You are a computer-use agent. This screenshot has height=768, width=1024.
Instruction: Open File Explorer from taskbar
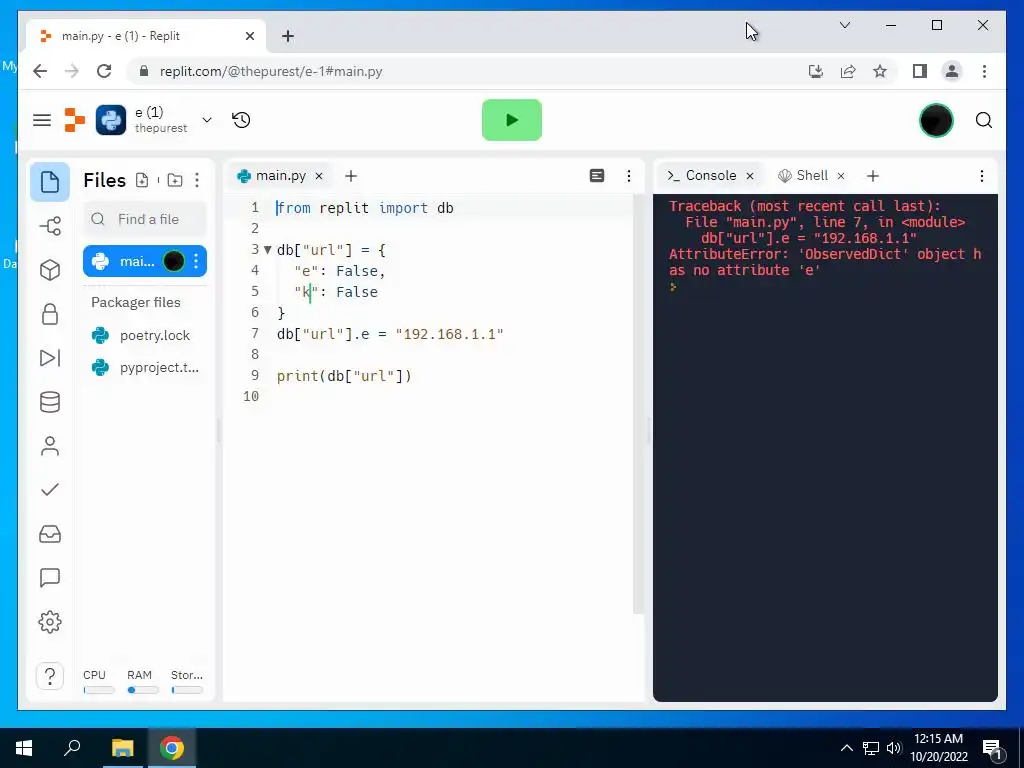coord(122,748)
